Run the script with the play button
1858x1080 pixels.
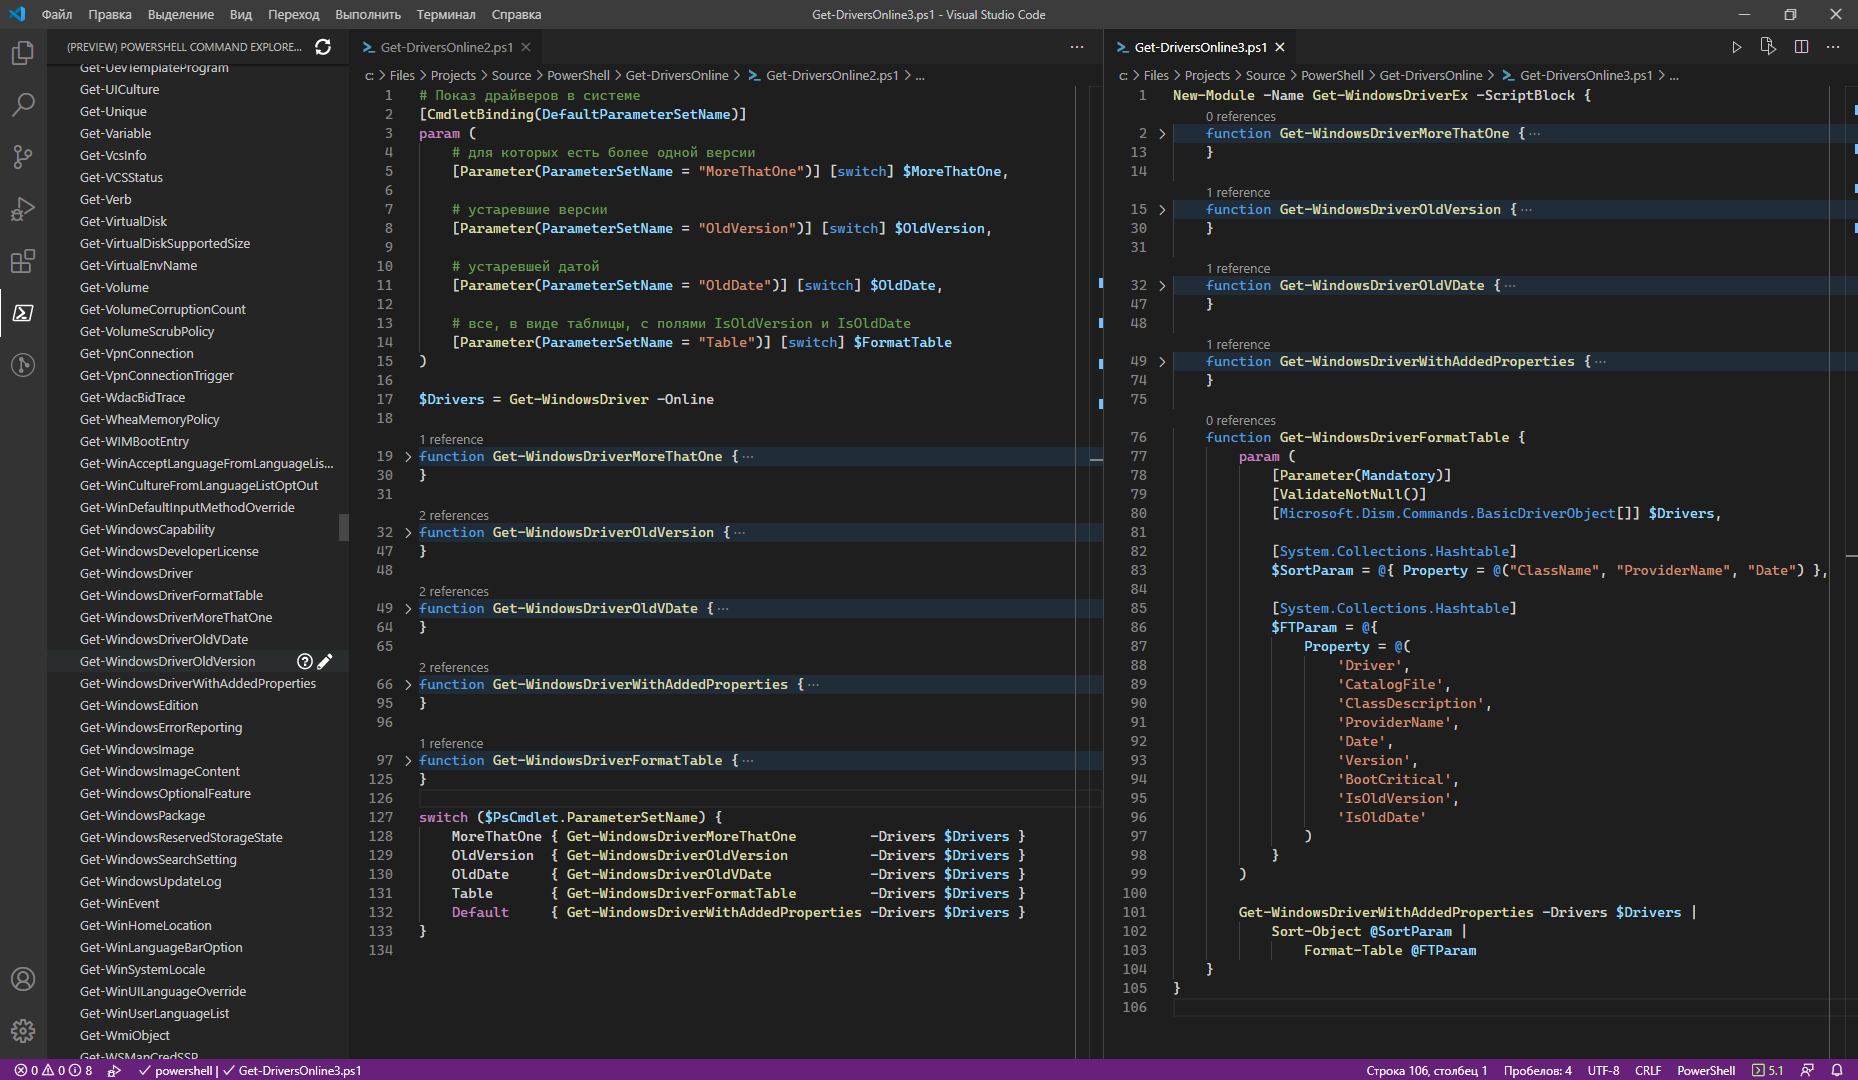[1736, 47]
